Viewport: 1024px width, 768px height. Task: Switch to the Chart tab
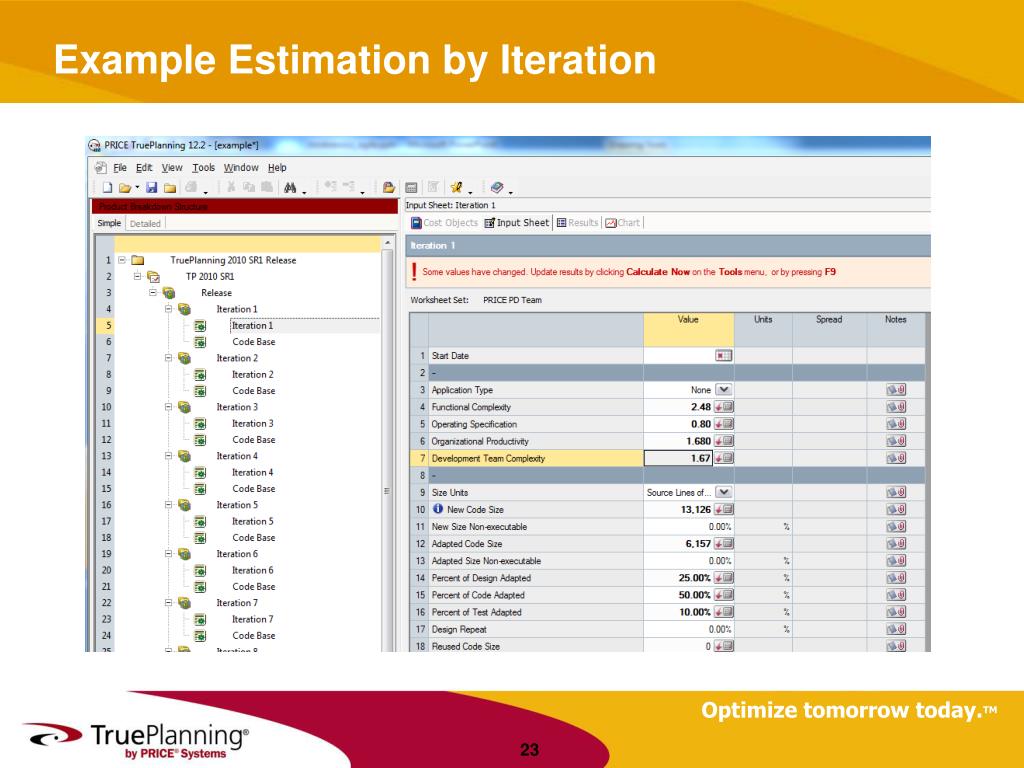[622, 223]
